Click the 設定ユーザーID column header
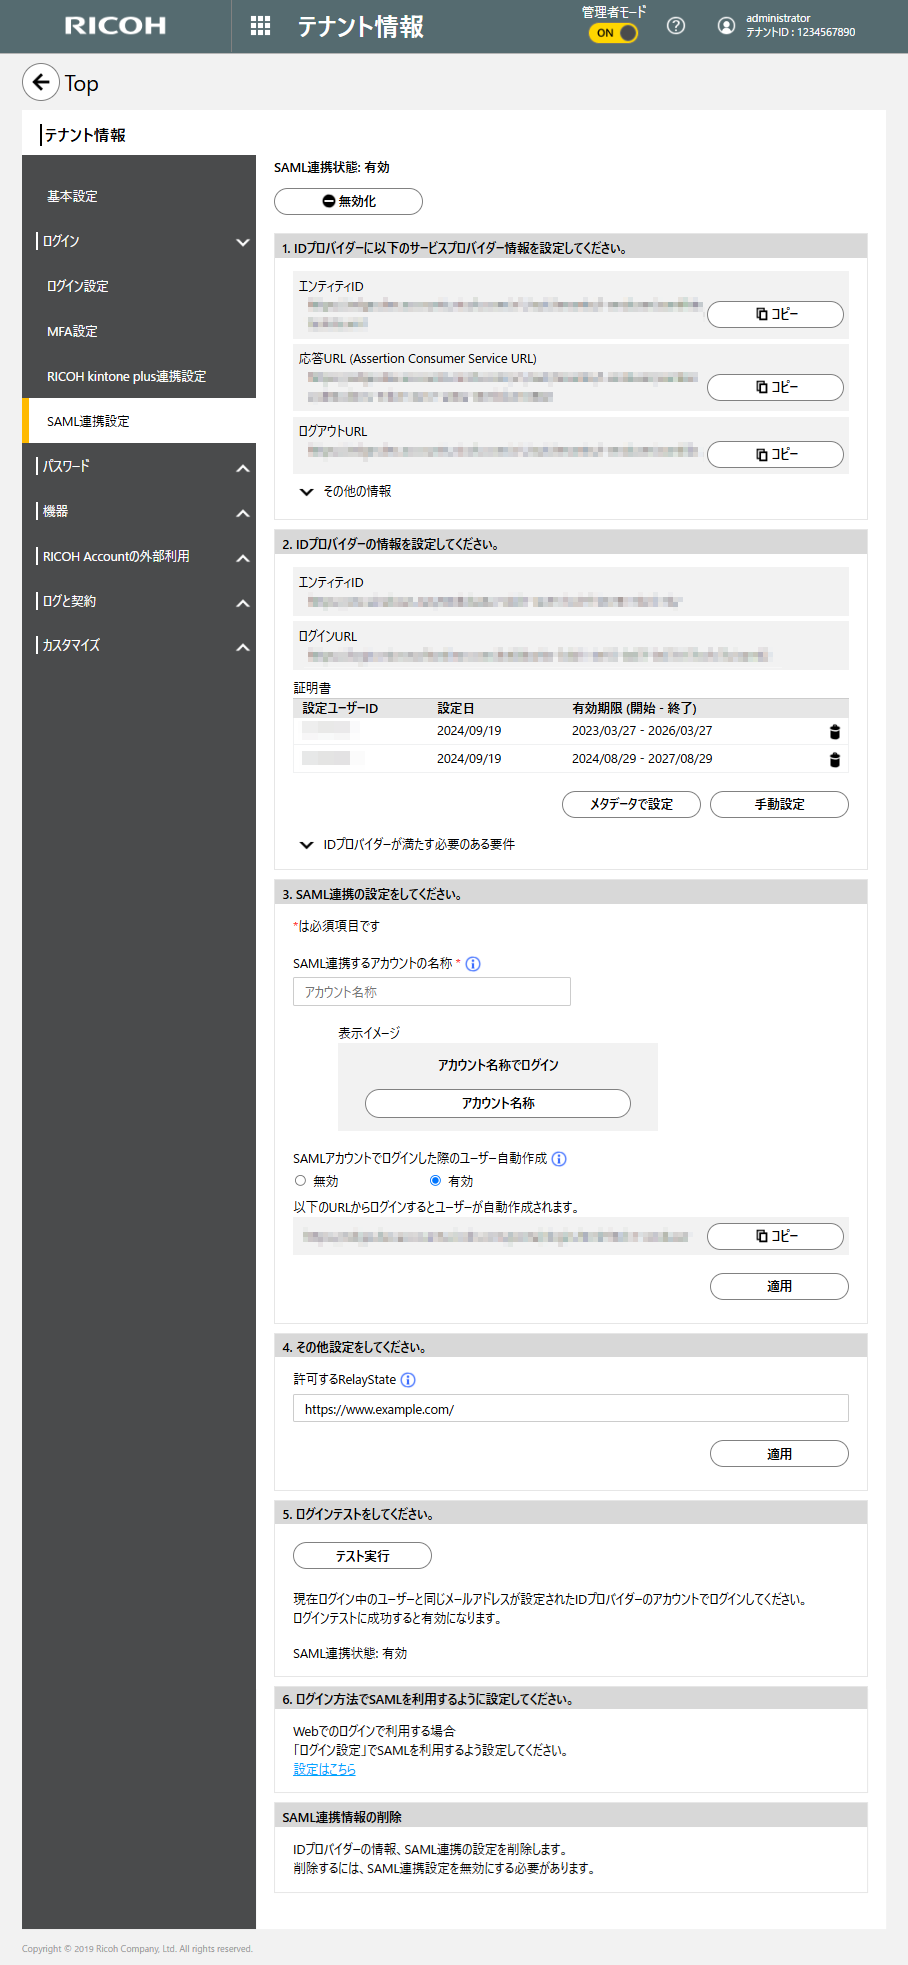Viewport: 908px width, 1965px height. pos(340,708)
